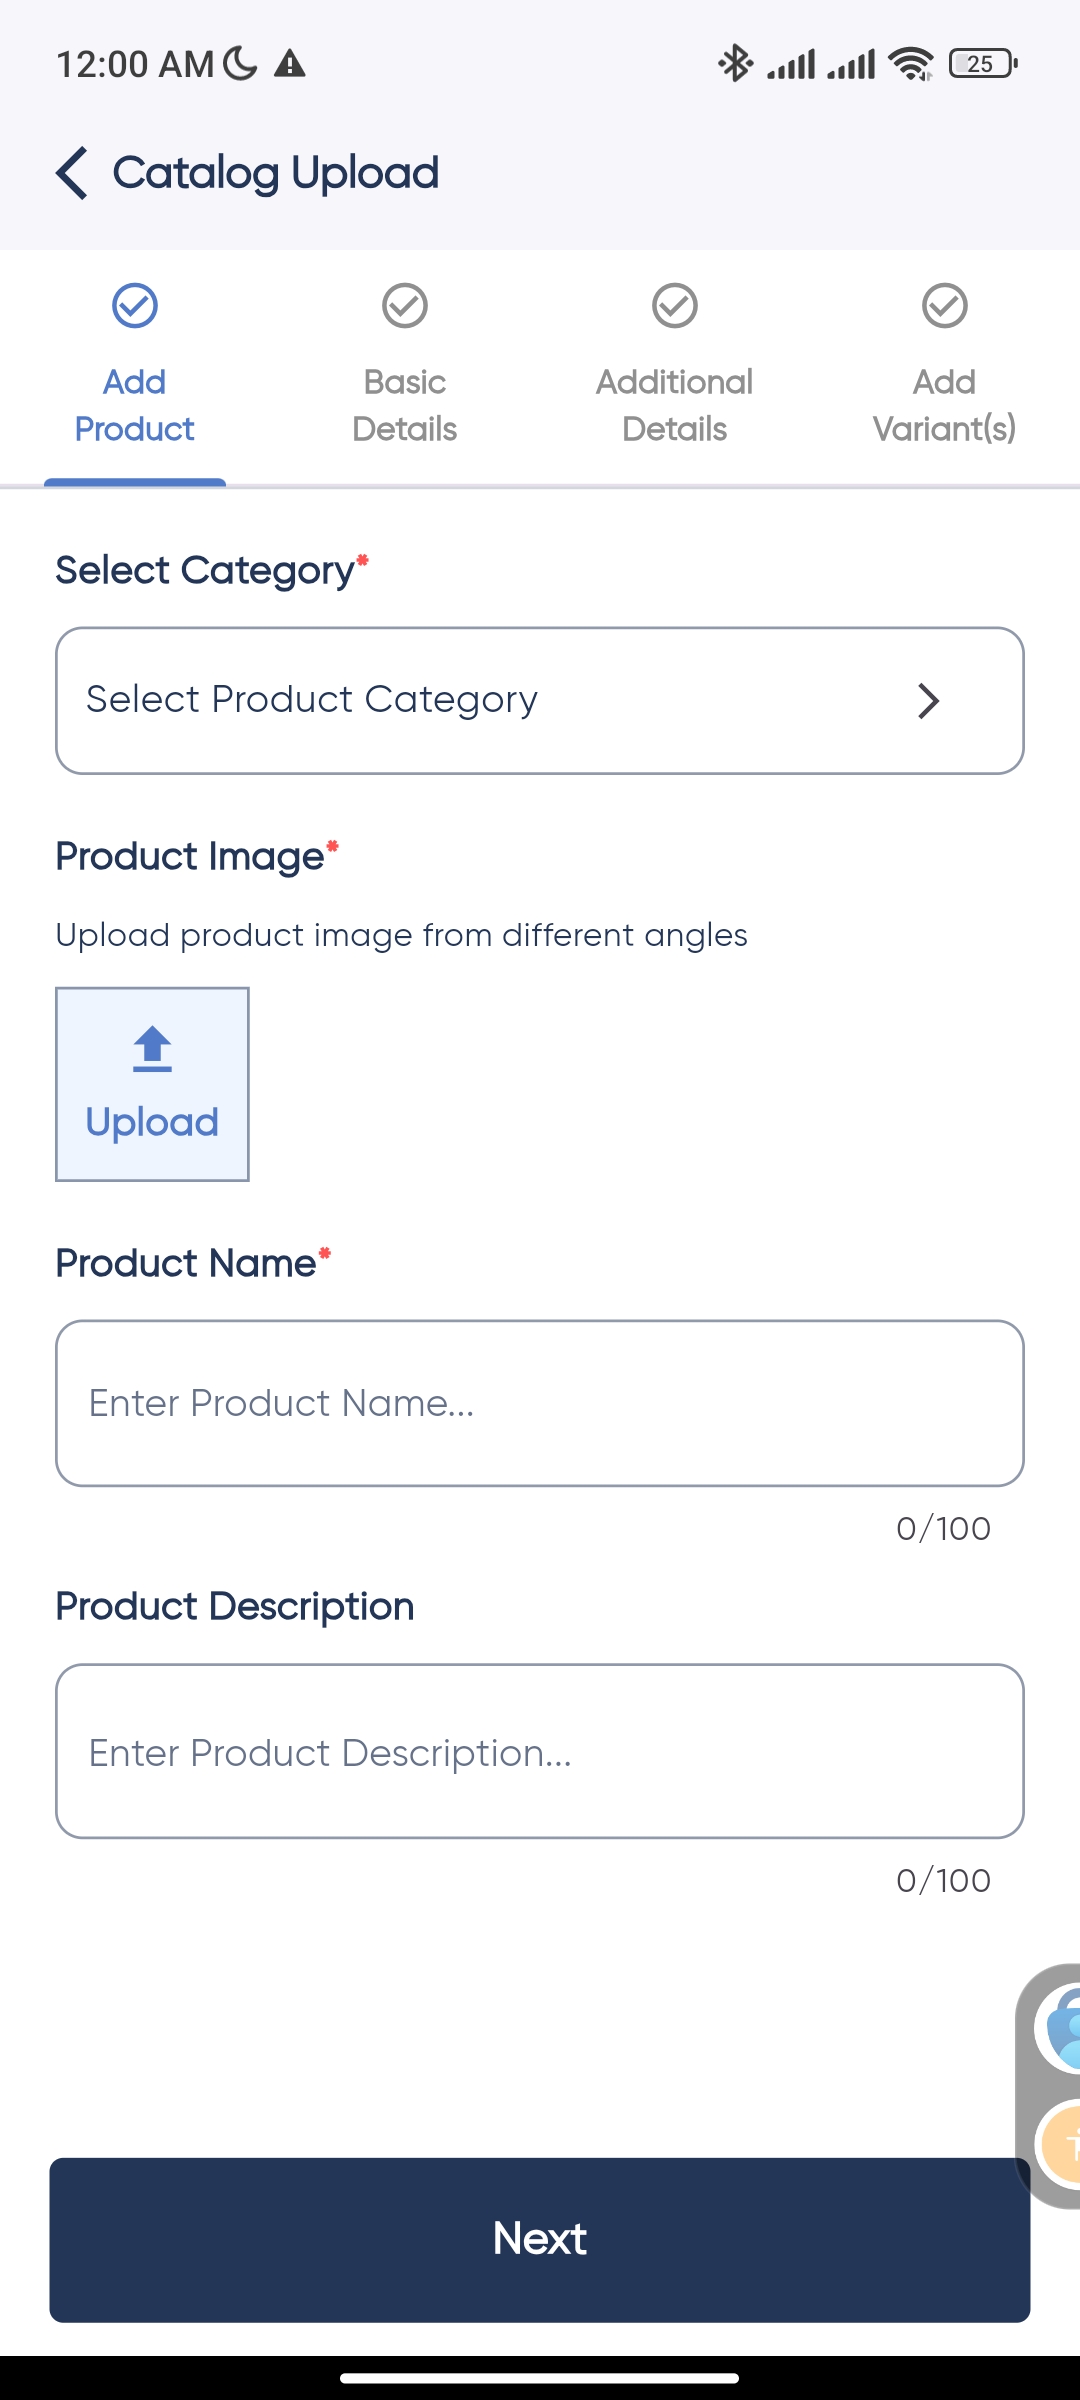Image resolution: width=1080 pixels, height=2400 pixels.
Task: Tap the Basic Details step checkmark icon
Action: tap(405, 306)
